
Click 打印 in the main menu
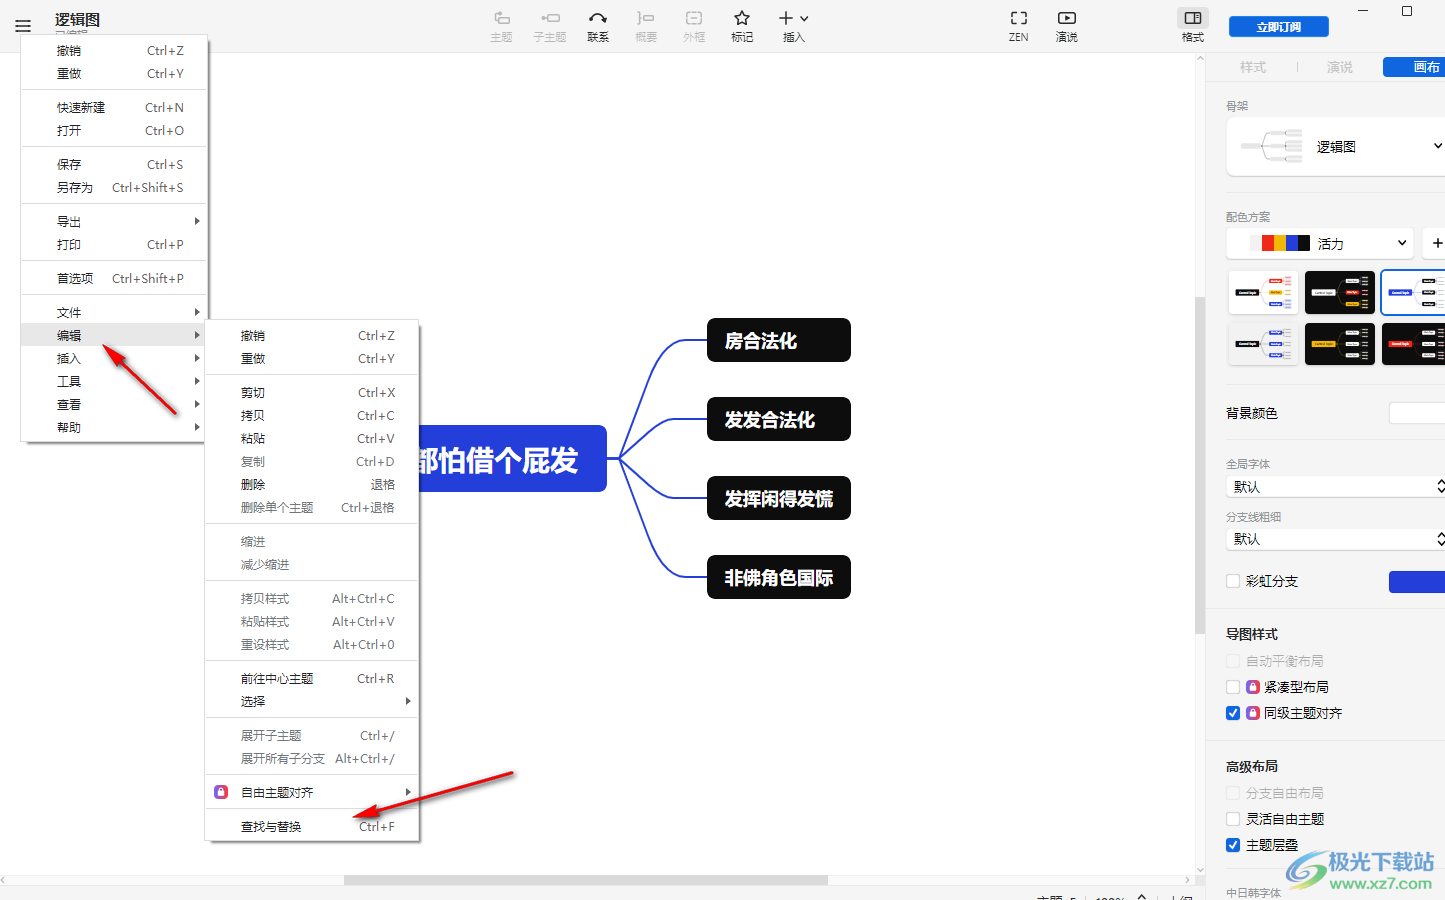point(113,244)
